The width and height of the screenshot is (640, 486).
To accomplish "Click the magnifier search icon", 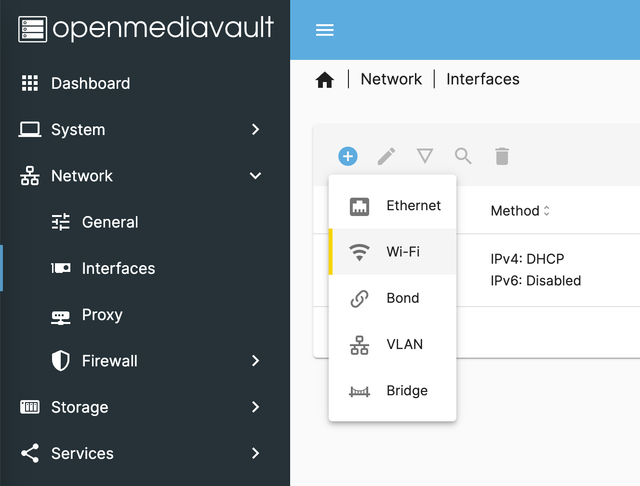I will tap(463, 156).
